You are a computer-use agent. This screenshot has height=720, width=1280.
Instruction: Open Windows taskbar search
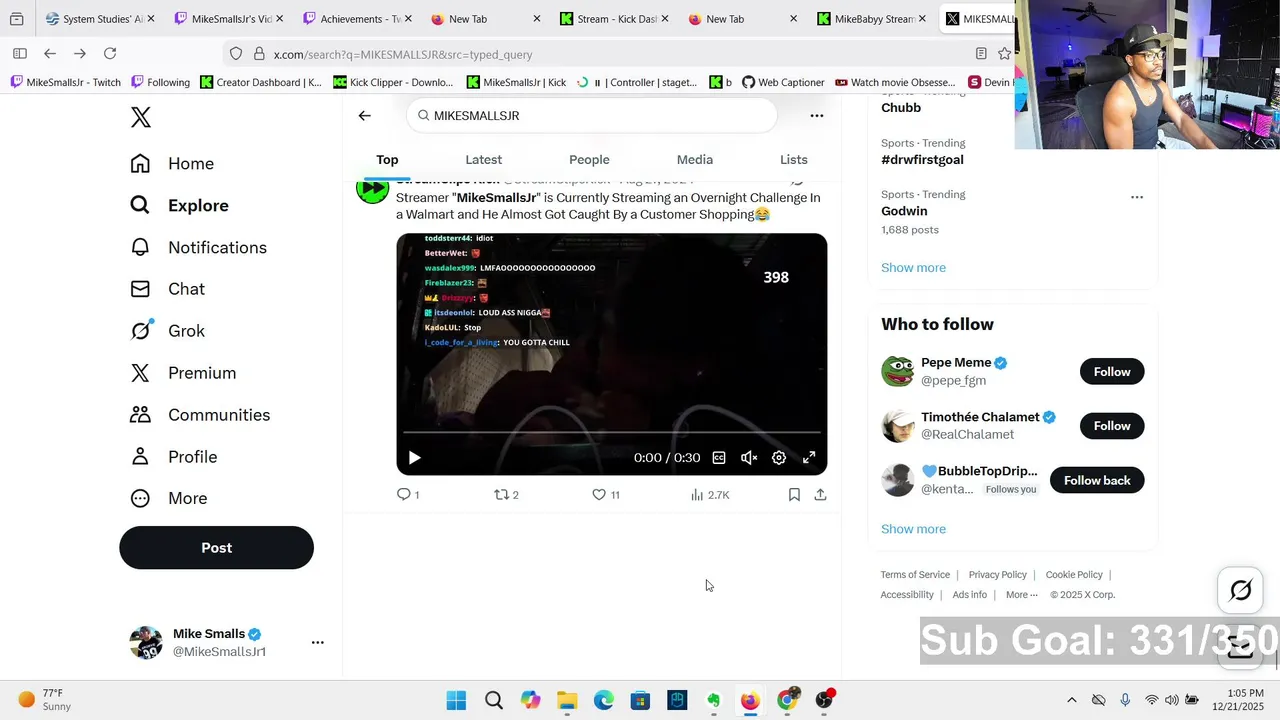click(x=493, y=700)
